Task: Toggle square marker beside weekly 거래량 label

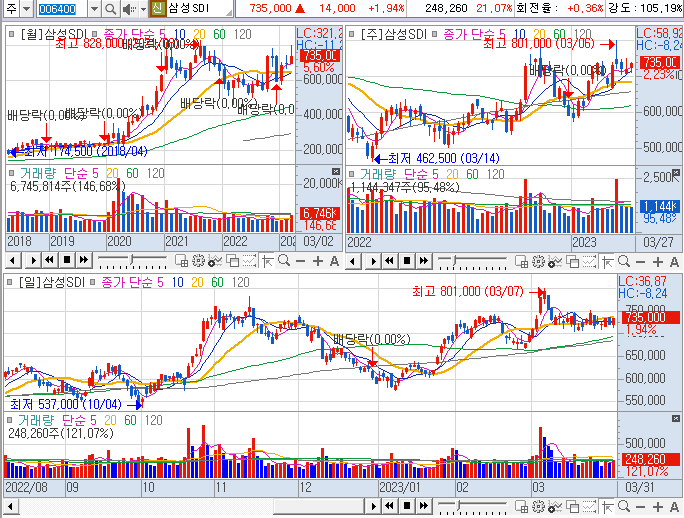Action: [x=352, y=174]
